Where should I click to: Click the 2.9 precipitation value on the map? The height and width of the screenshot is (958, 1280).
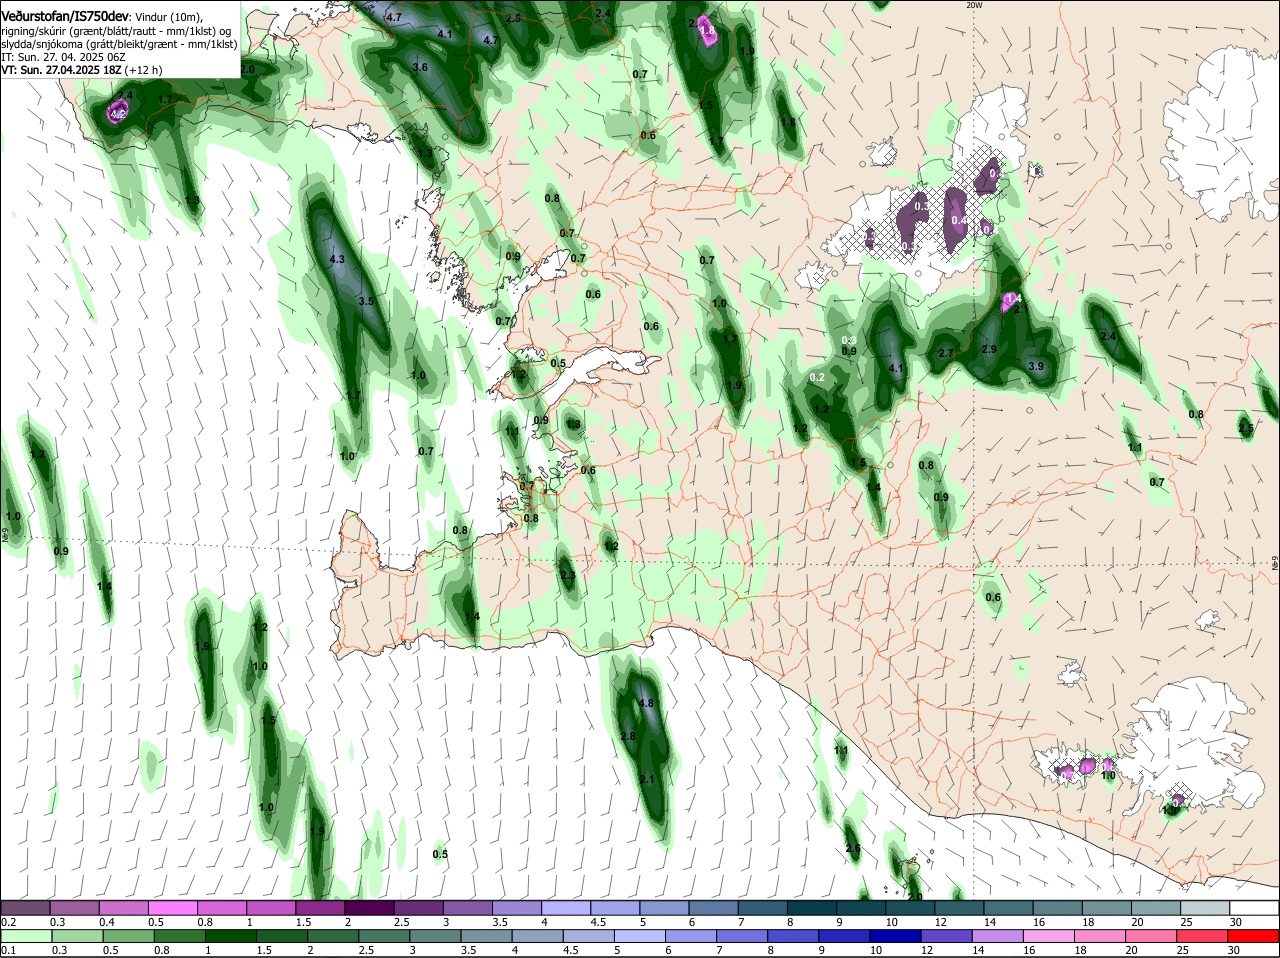pyautogui.click(x=989, y=349)
